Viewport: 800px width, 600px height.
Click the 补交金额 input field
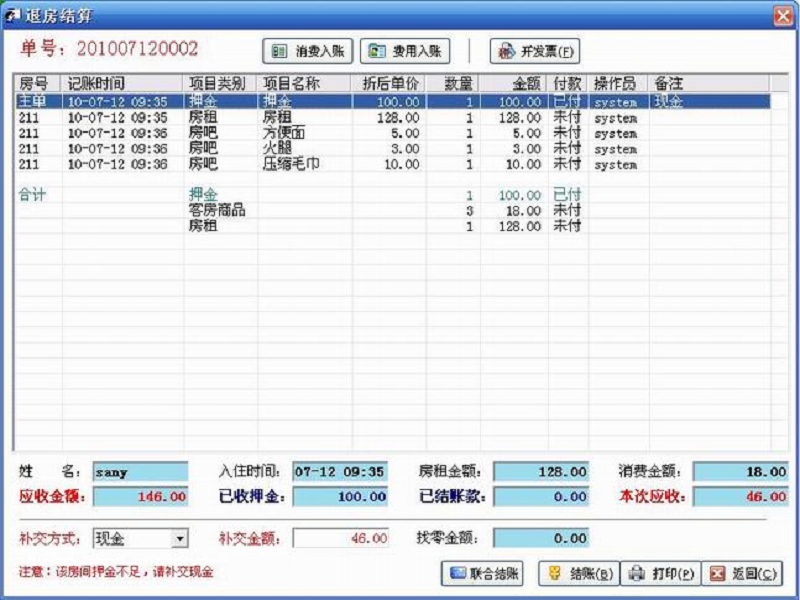(340, 539)
